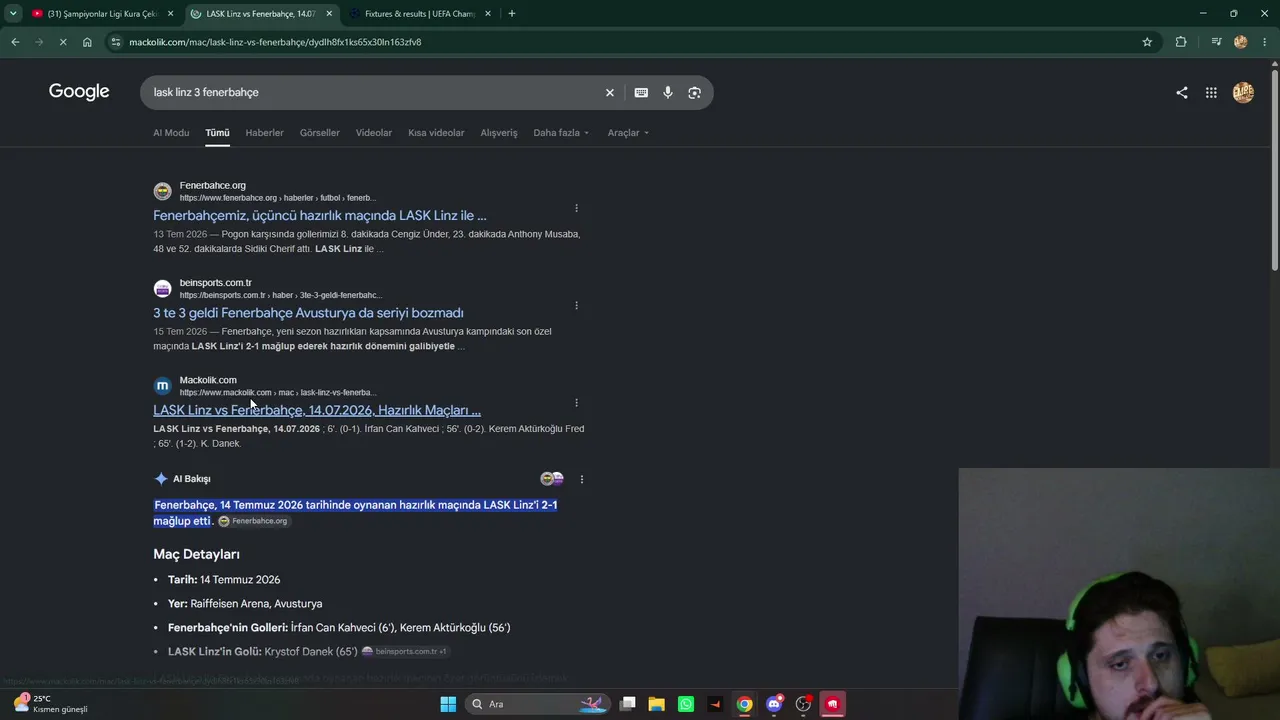Open the Google apps grid
This screenshot has width=1280, height=720.
1211,92
